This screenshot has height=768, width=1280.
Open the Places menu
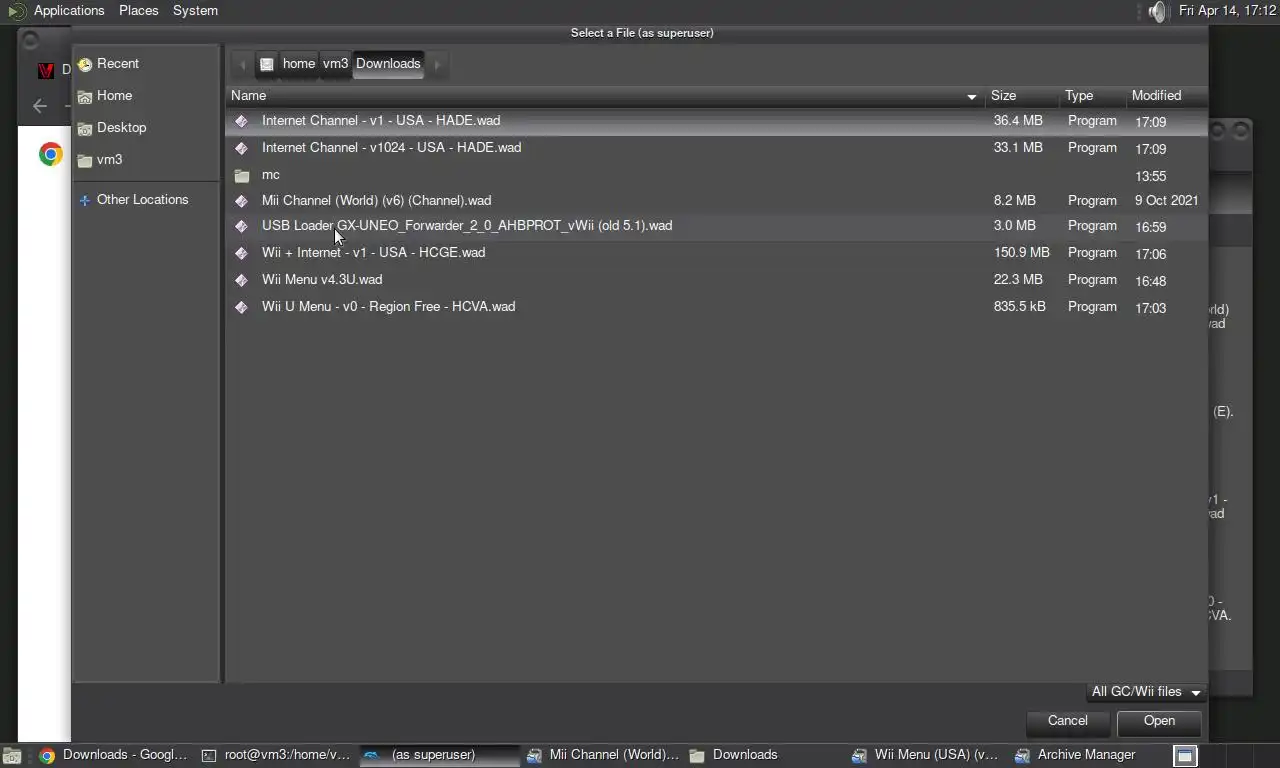point(138,11)
